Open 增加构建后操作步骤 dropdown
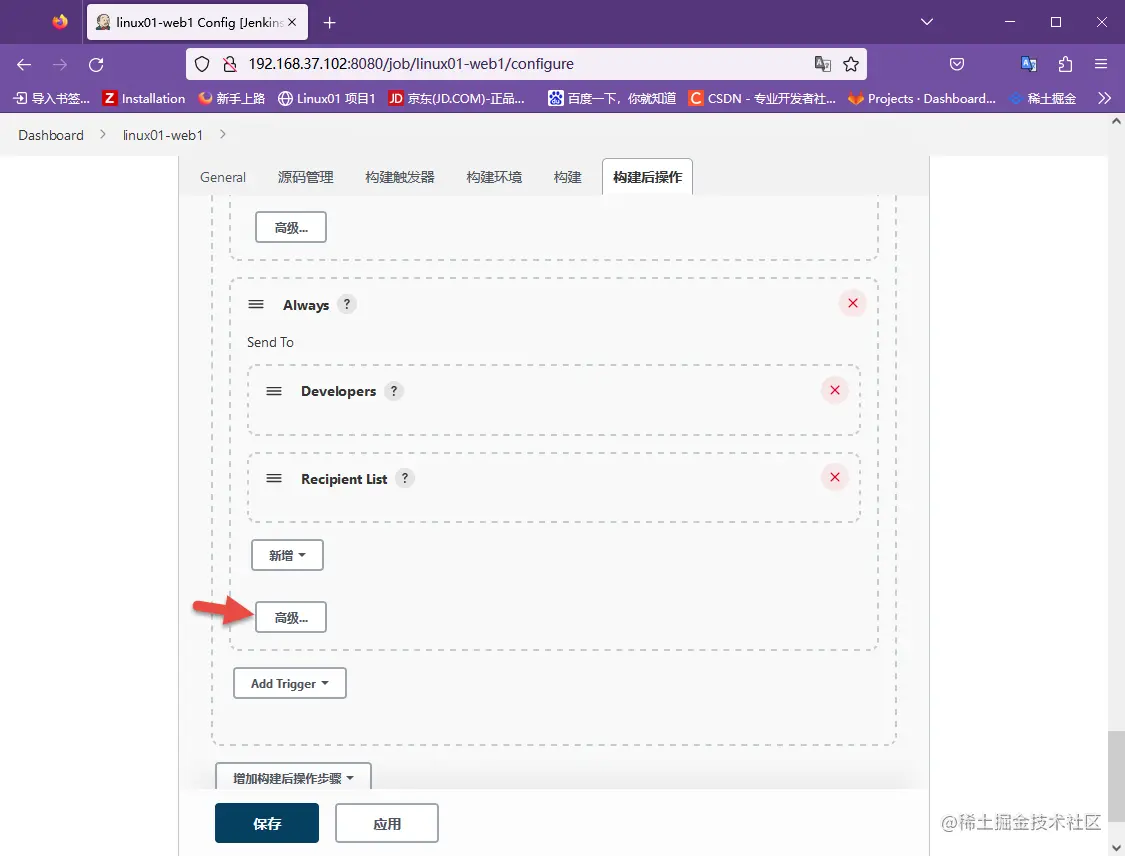1125x856 pixels. [293, 777]
